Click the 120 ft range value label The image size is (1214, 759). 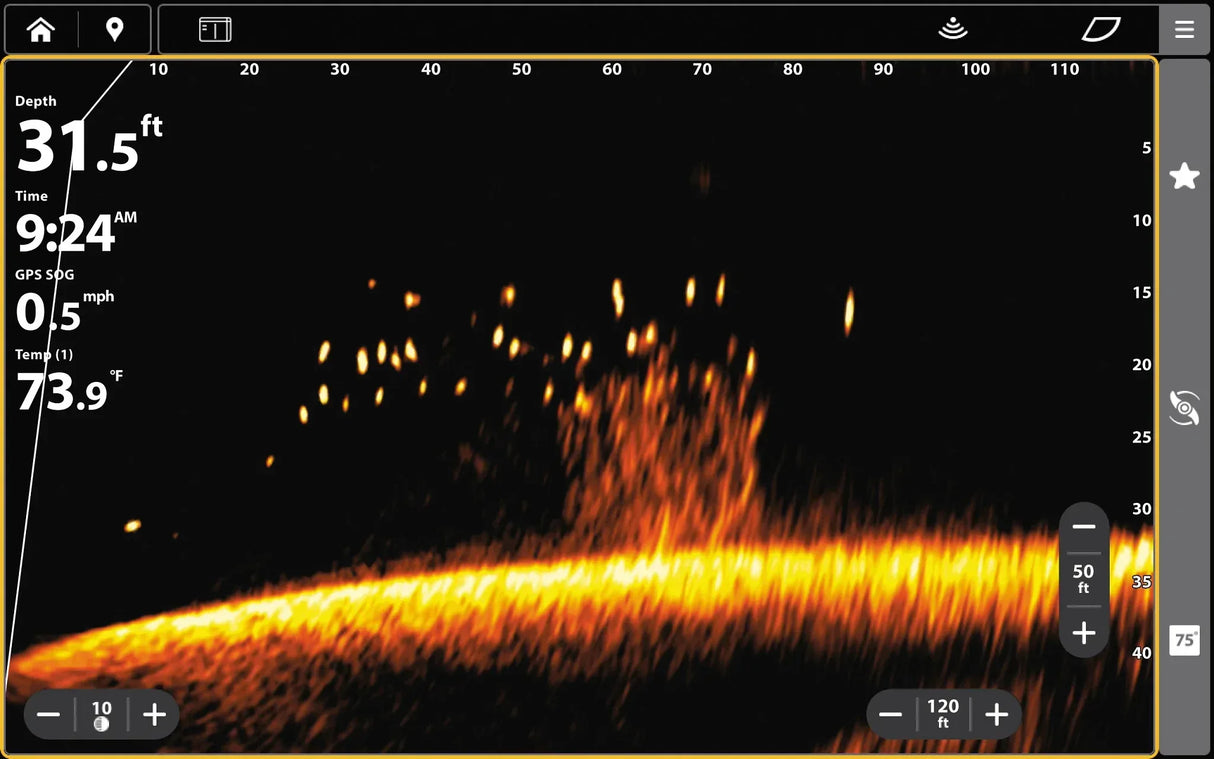[x=943, y=714]
